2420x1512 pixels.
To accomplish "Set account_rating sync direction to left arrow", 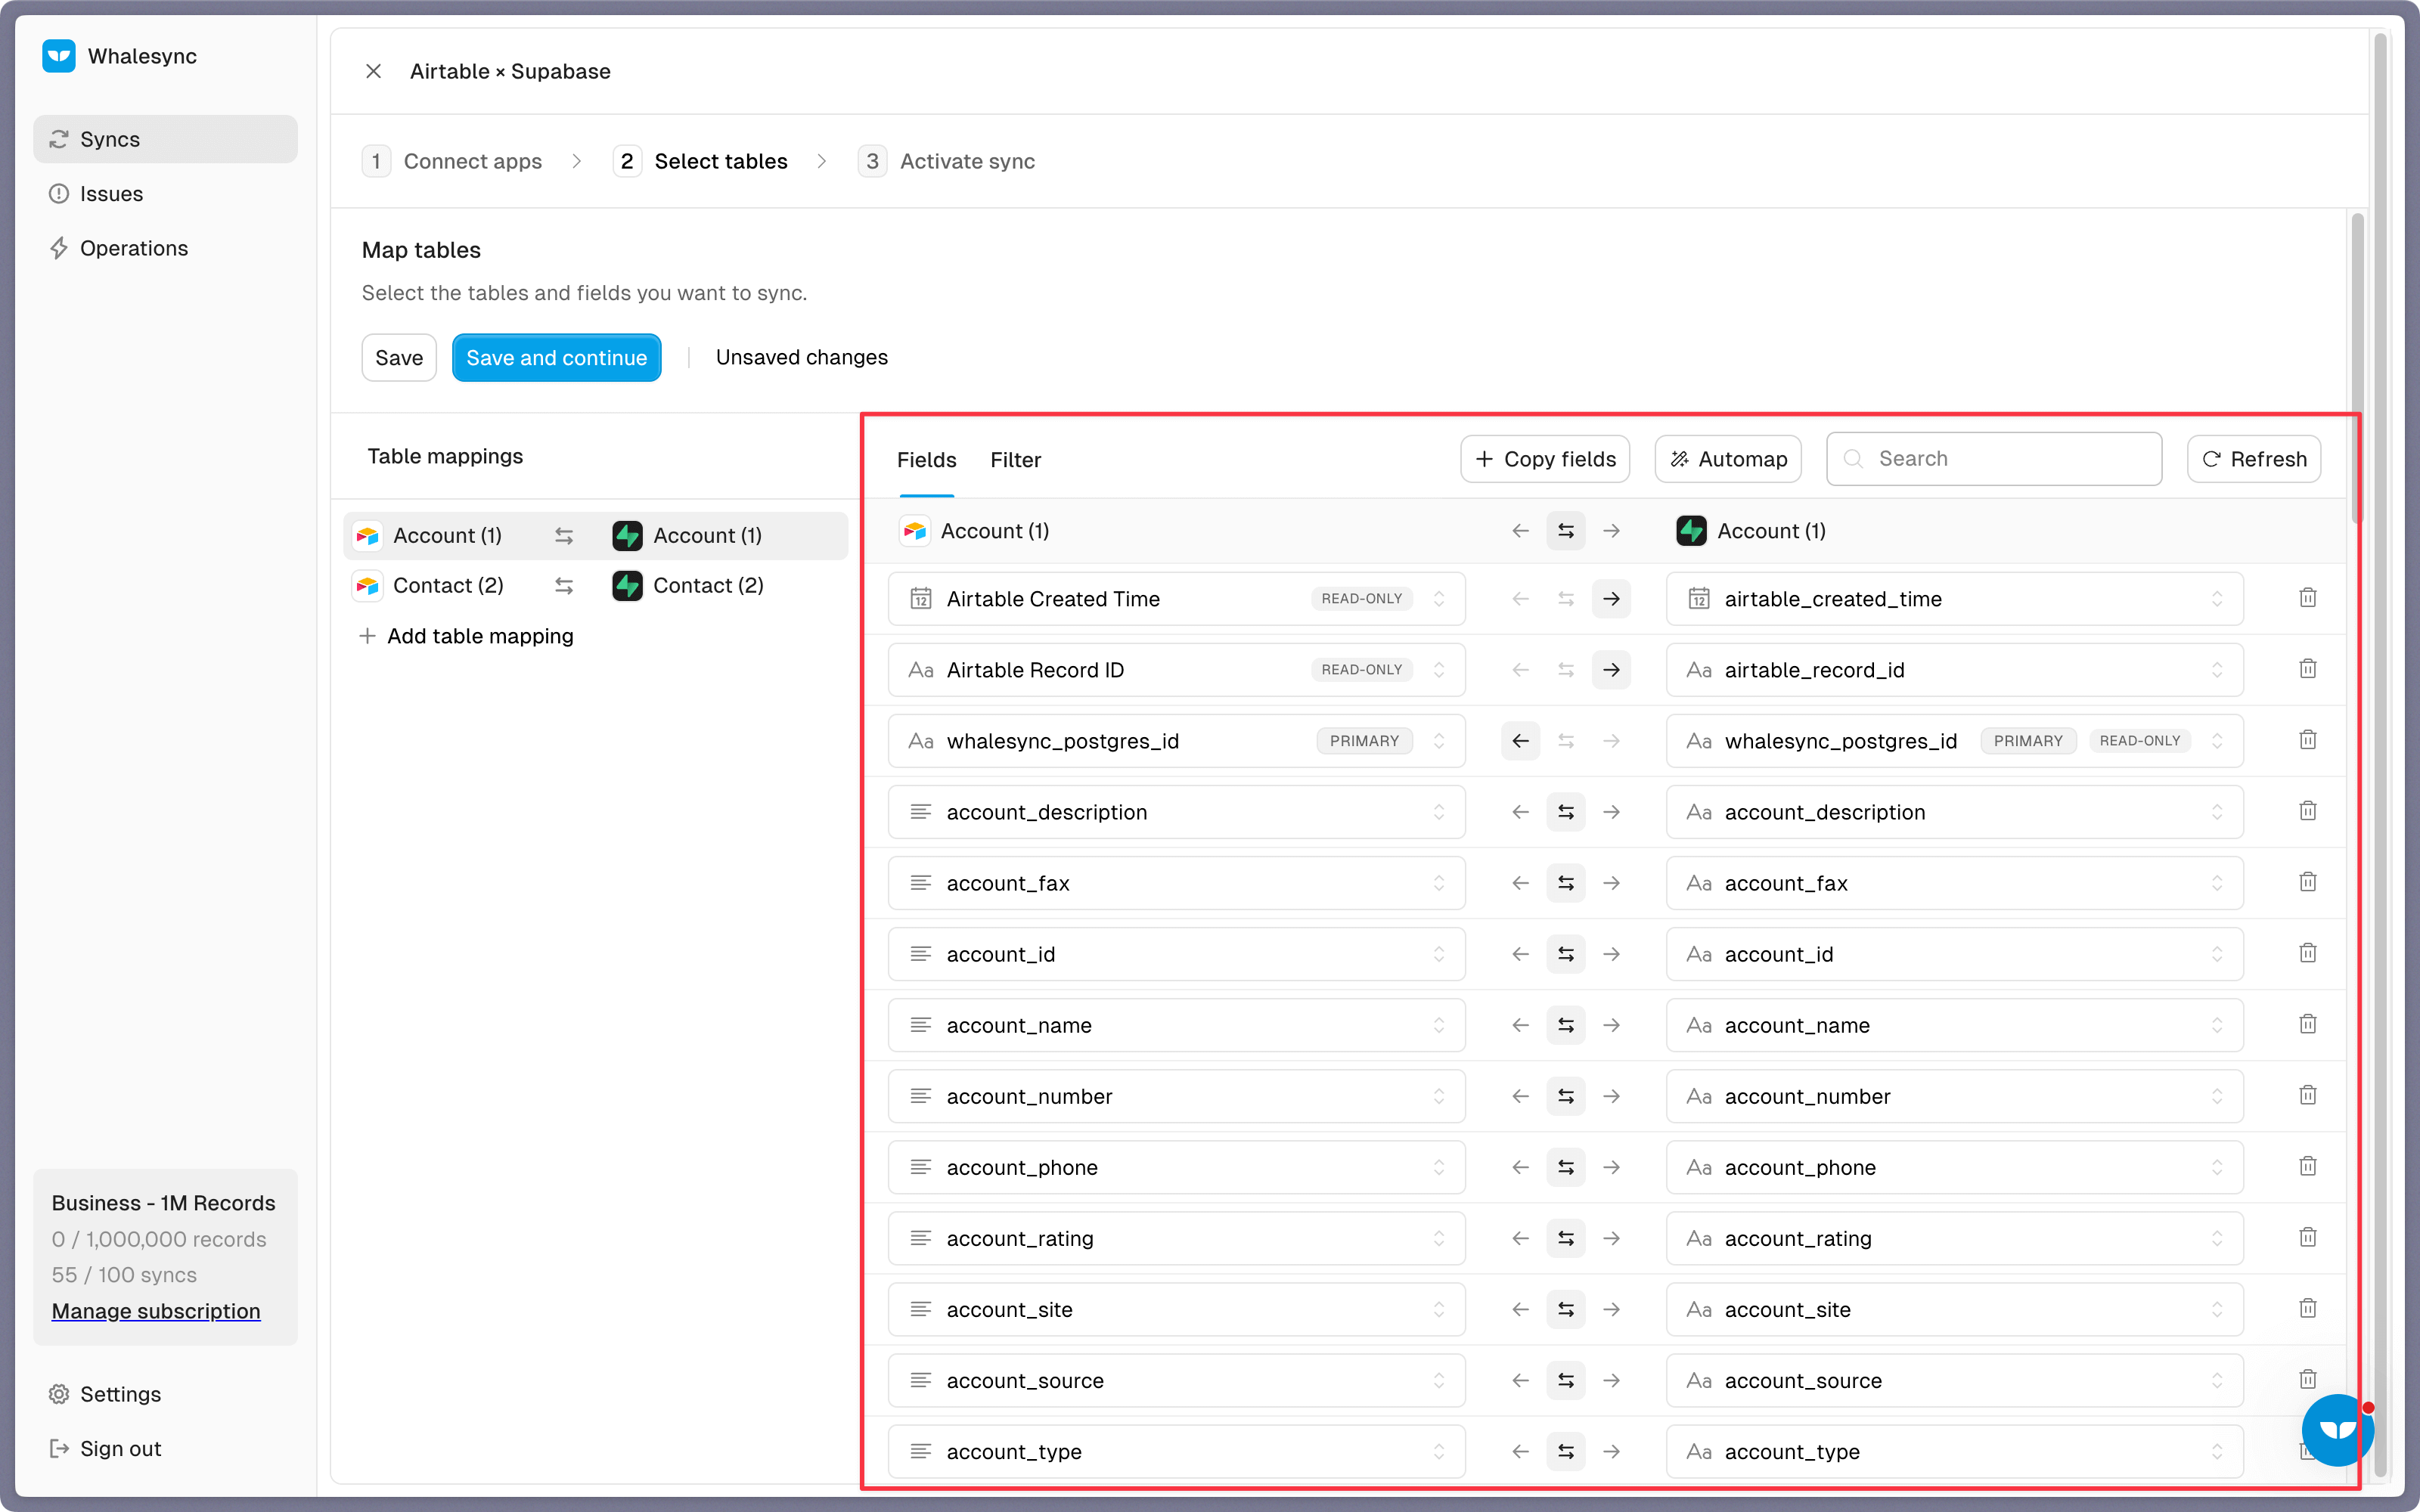I will (1520, 1238).
